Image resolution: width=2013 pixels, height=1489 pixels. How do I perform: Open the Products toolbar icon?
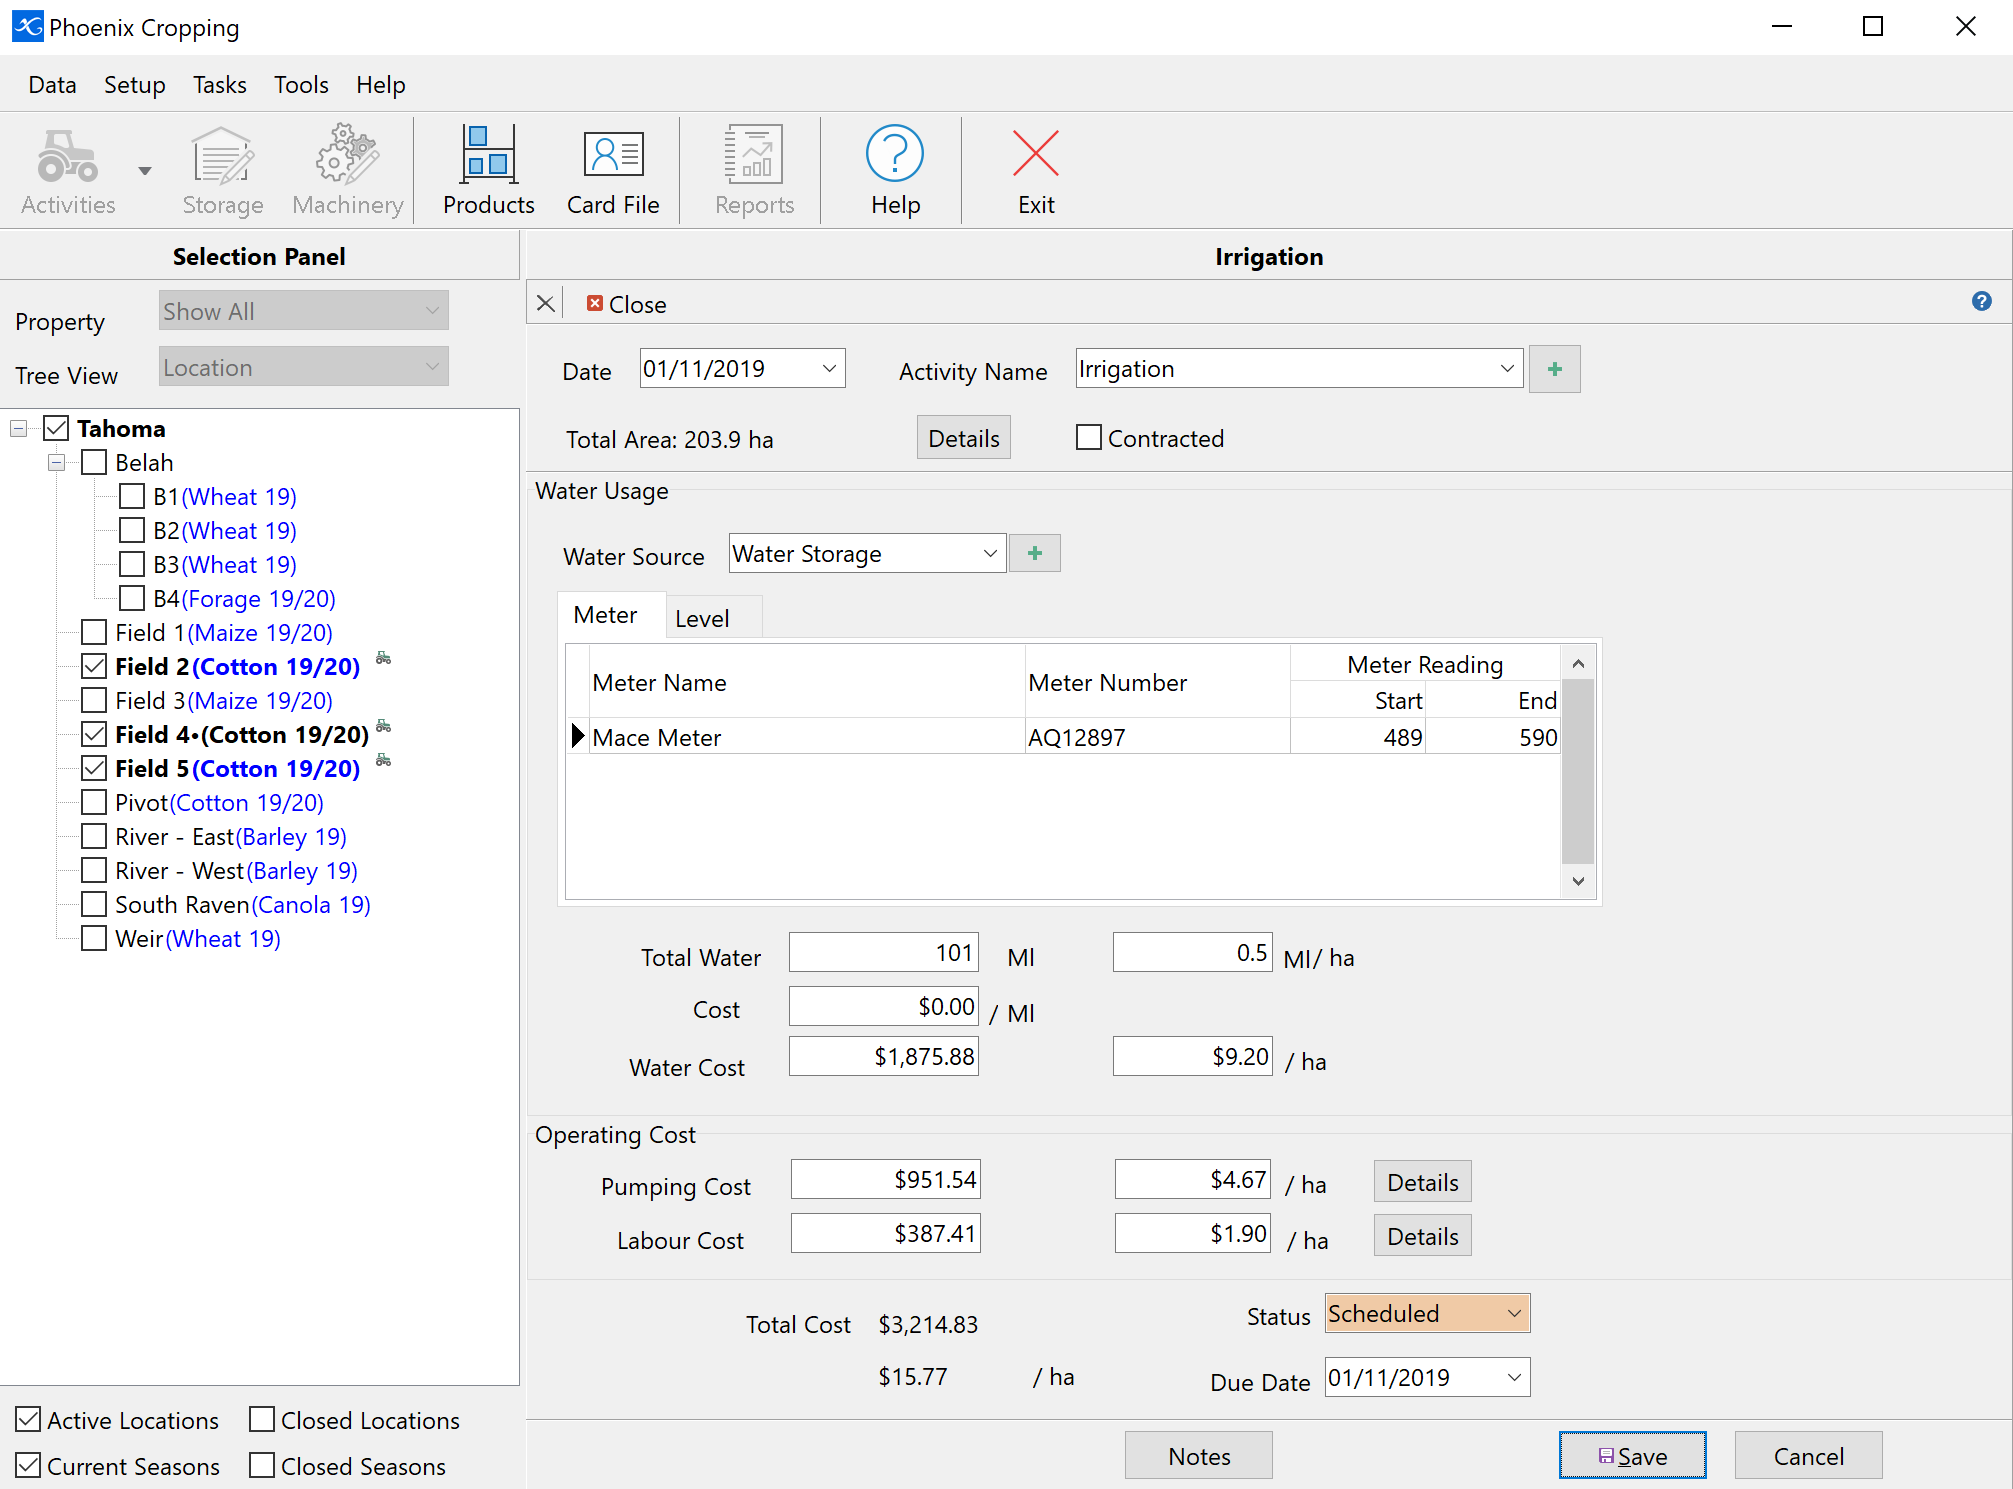click(489, 170)
